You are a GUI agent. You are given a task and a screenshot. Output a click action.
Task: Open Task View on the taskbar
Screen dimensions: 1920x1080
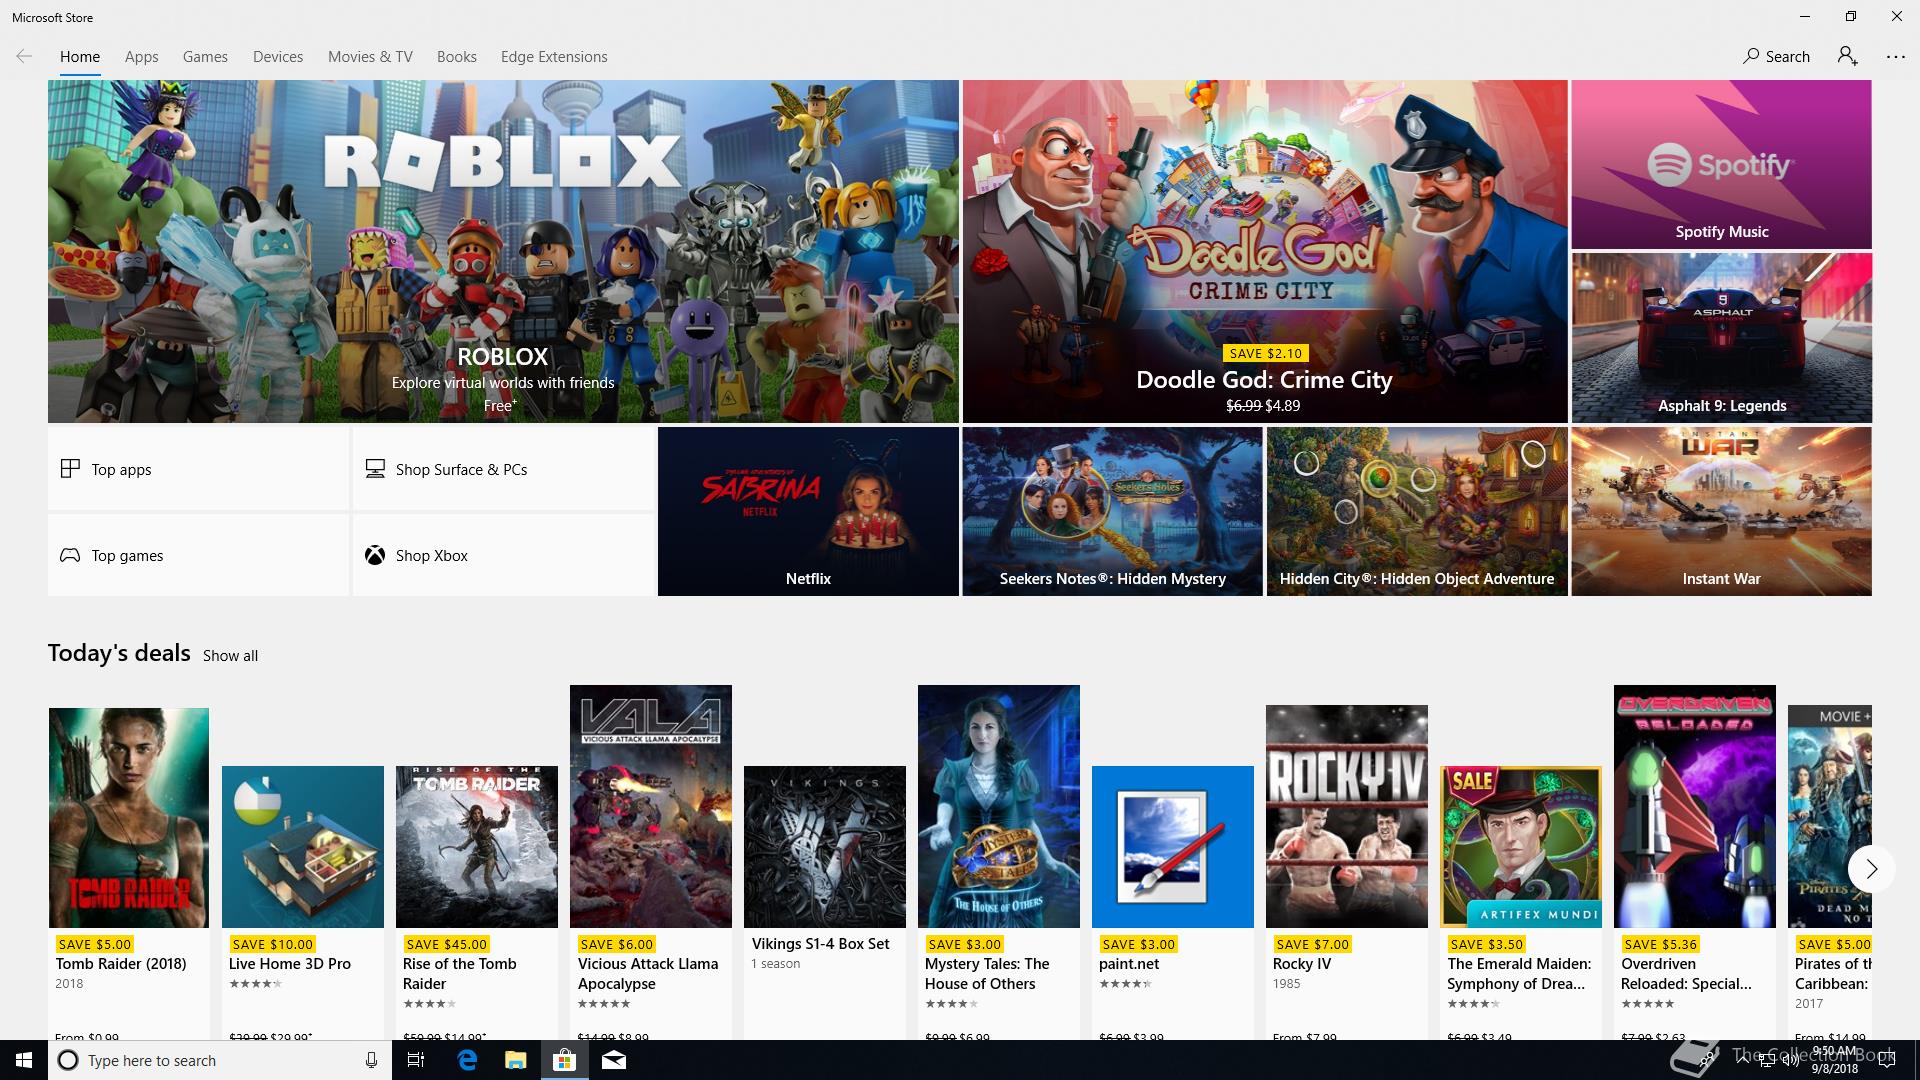tap(416, 1060)
